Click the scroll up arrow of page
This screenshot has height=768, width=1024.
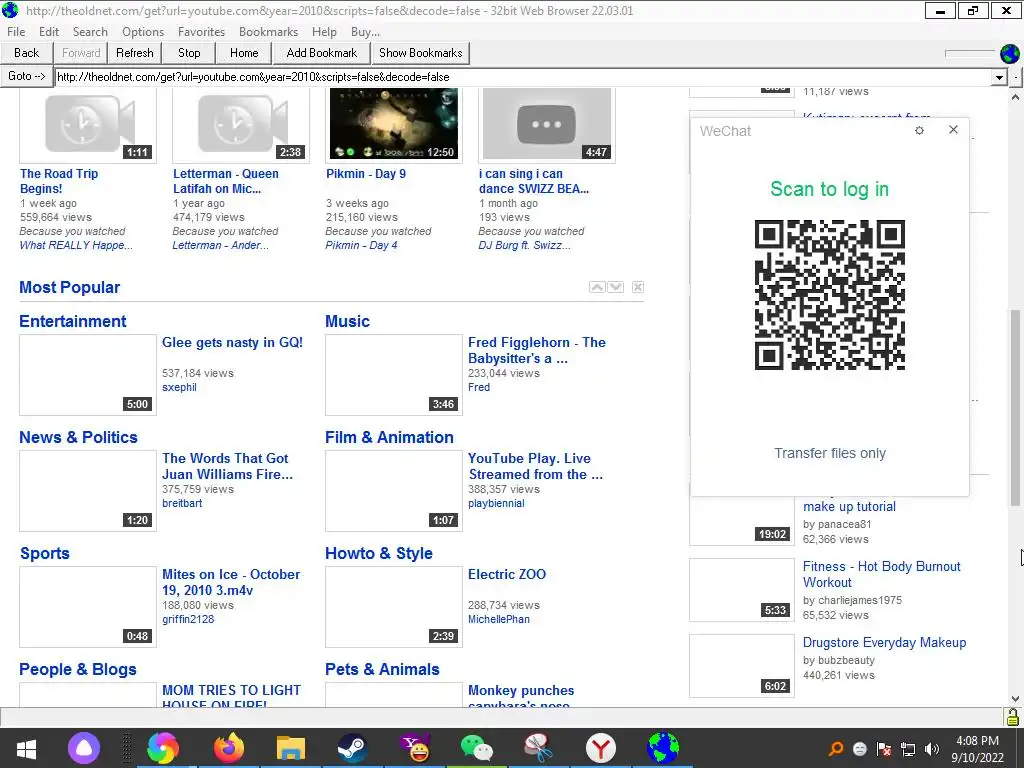pos(1016,97)
